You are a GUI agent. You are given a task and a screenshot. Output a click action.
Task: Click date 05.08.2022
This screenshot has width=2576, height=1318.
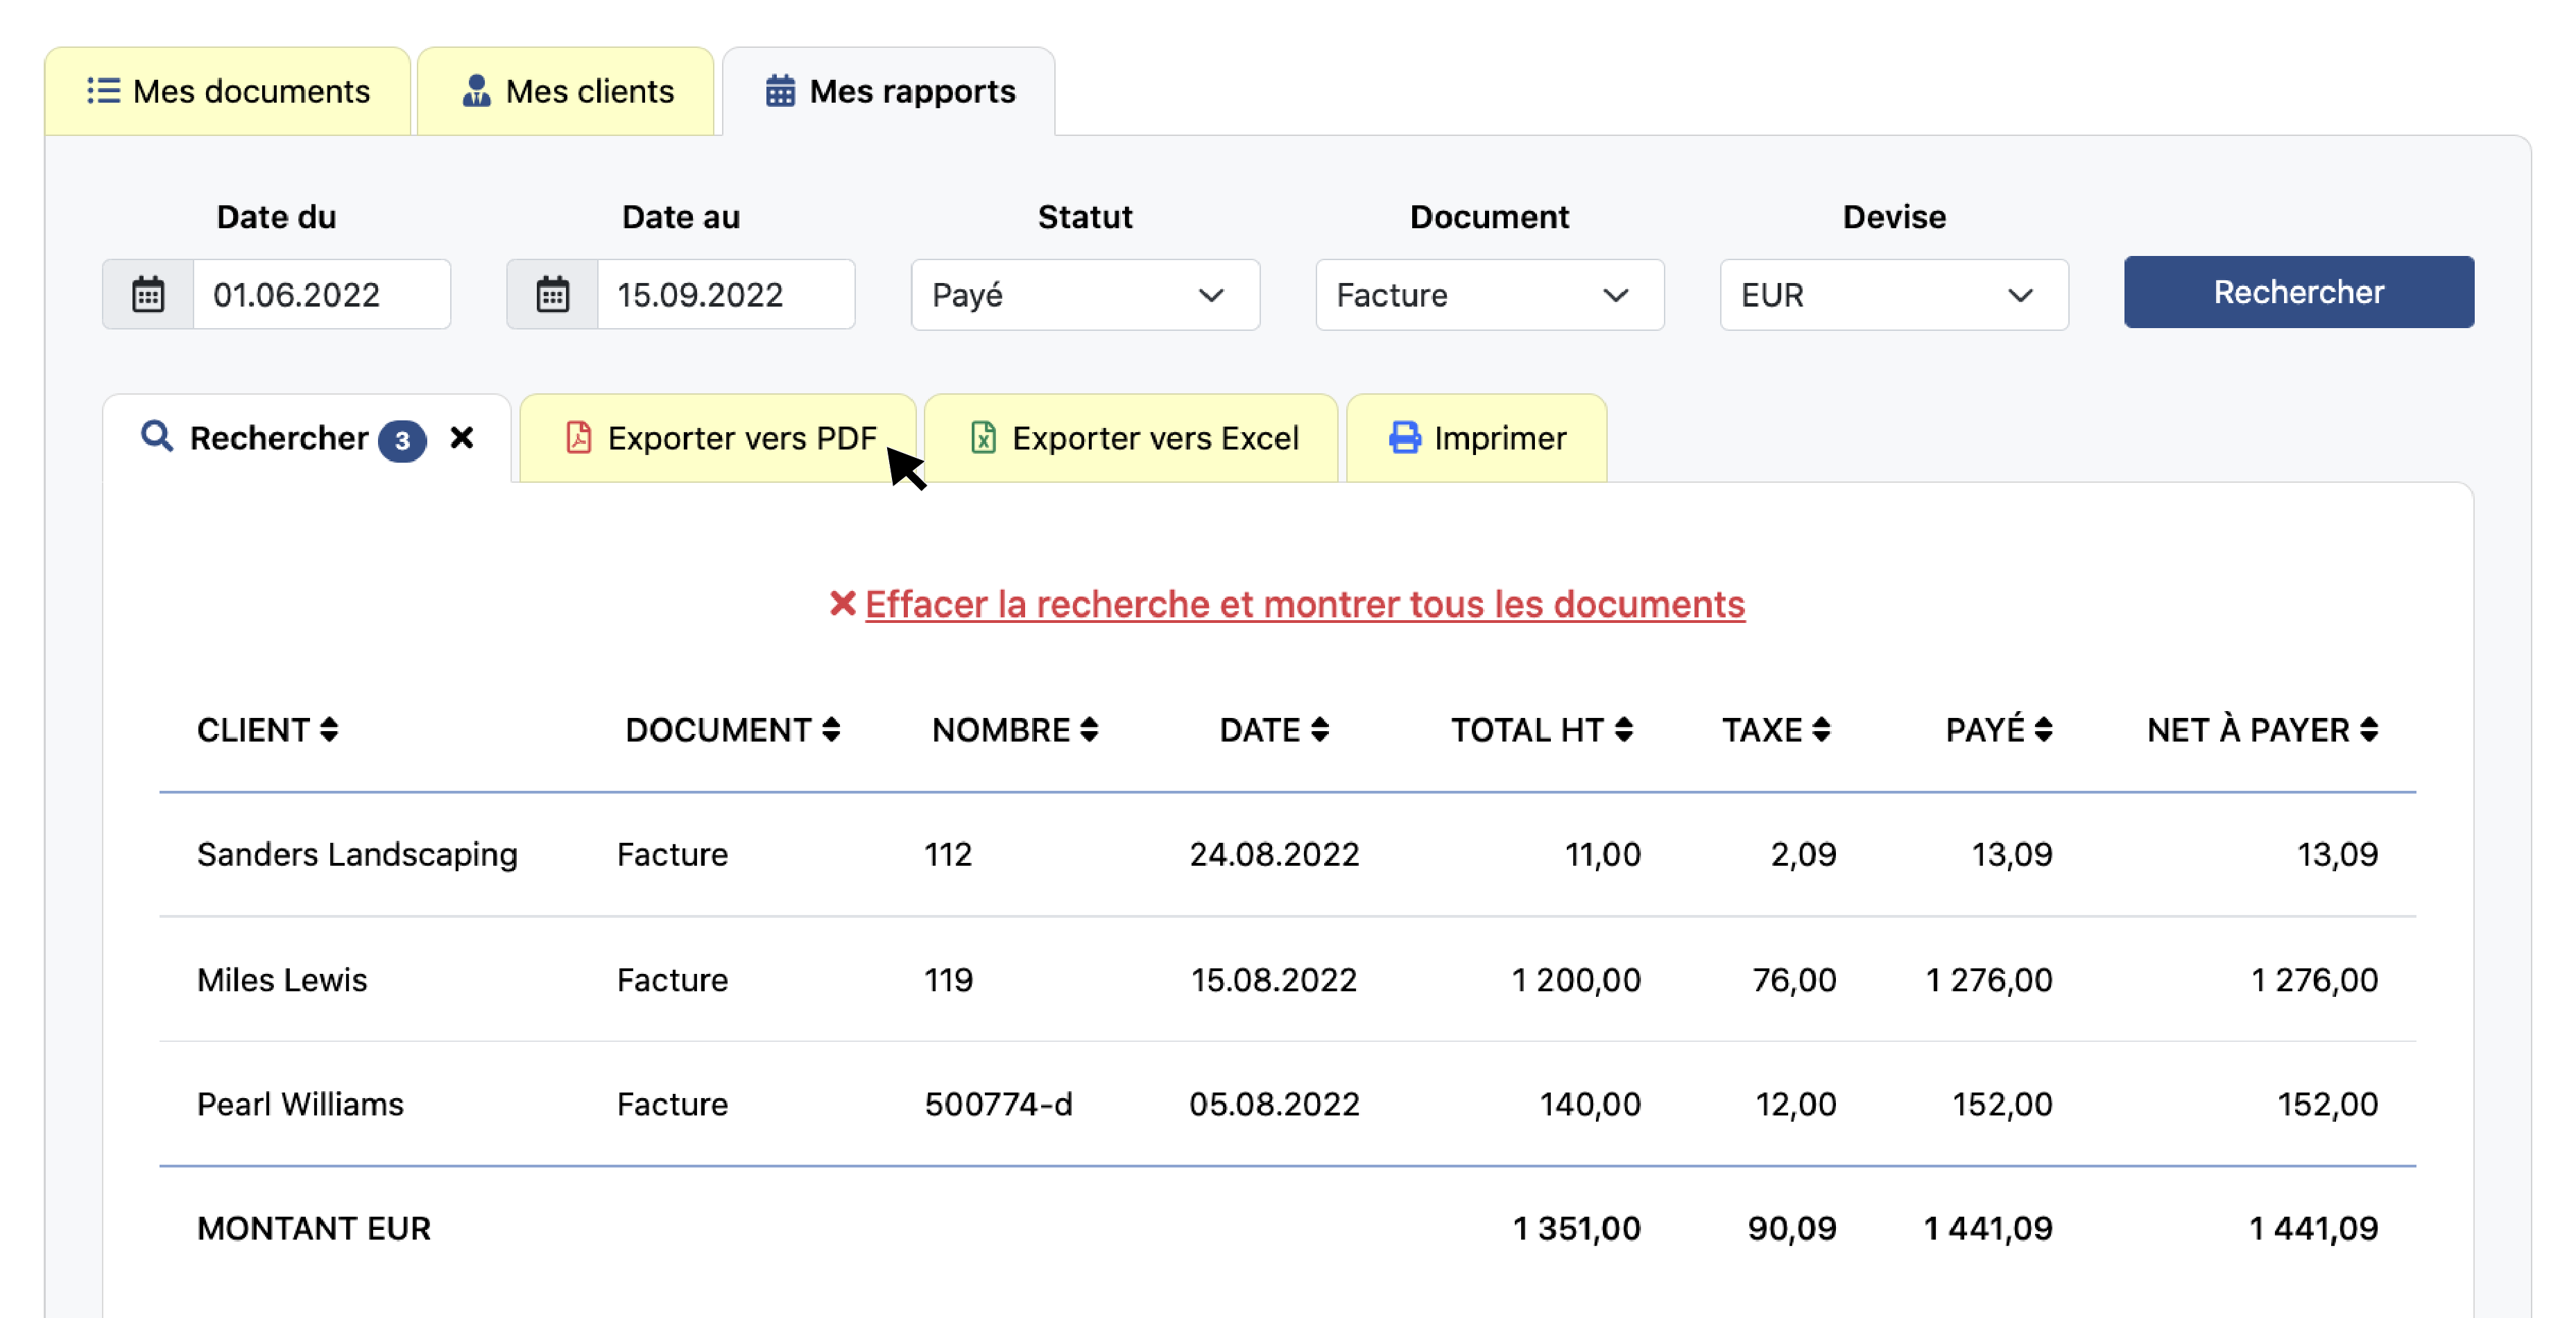pos(1274,1104)
